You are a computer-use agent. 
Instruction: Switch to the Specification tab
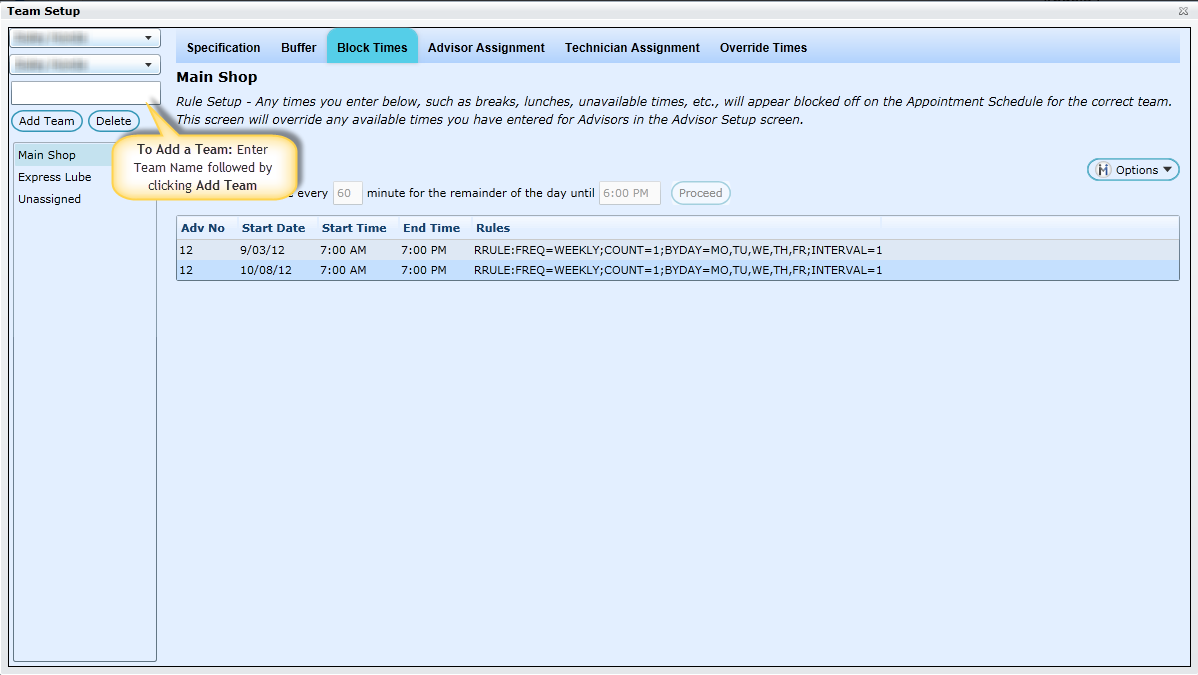(223, 48)
